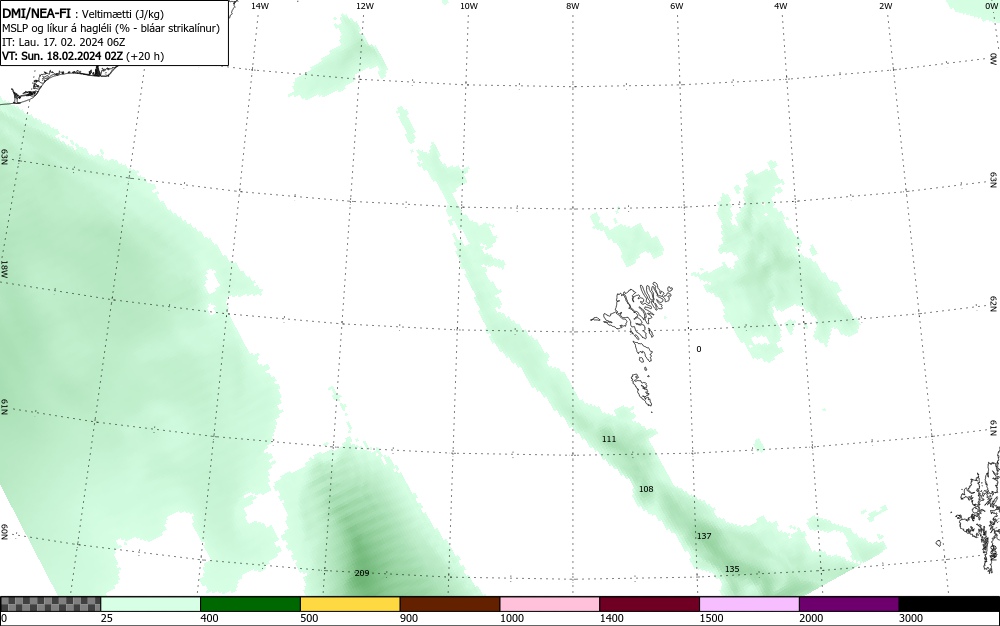
Task: Click the 8W longitude label
Action: tap(573, 6)
